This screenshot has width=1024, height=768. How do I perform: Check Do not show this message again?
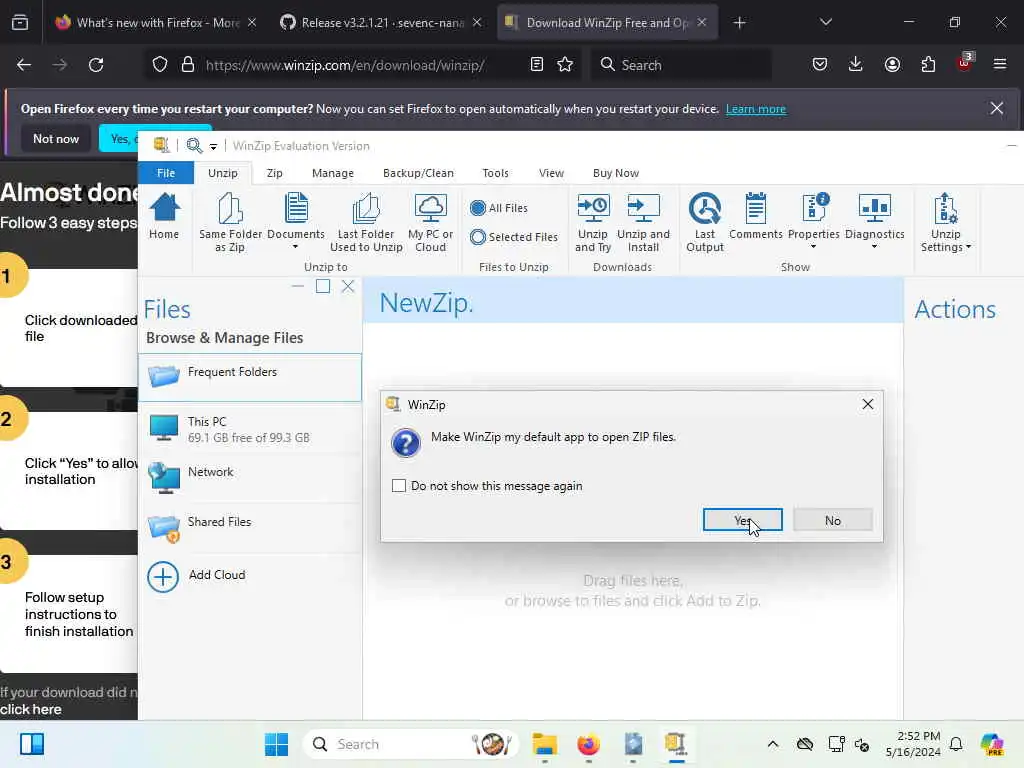398,486
